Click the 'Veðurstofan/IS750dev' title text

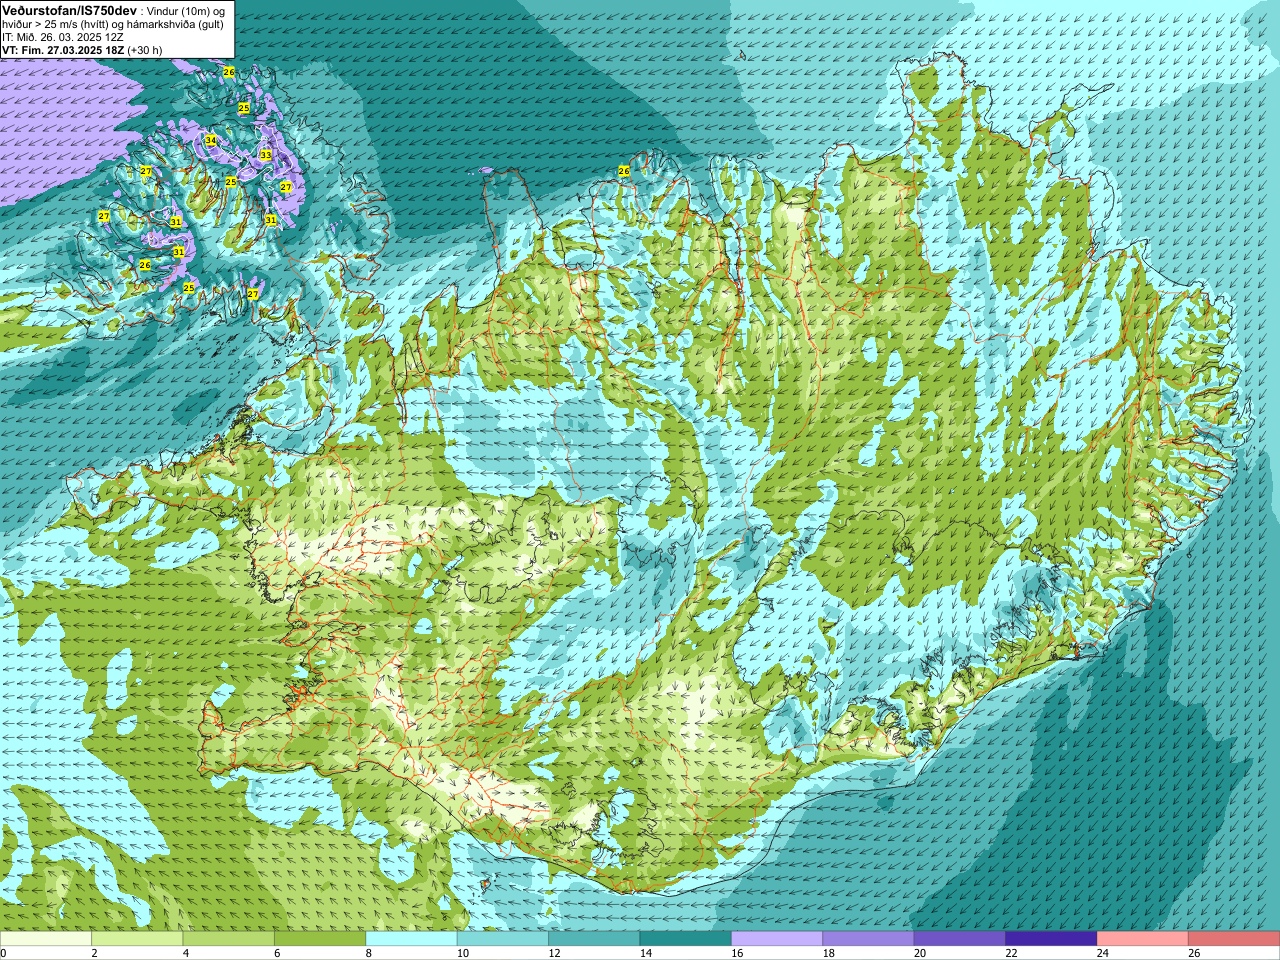click(x=69, y=10)
